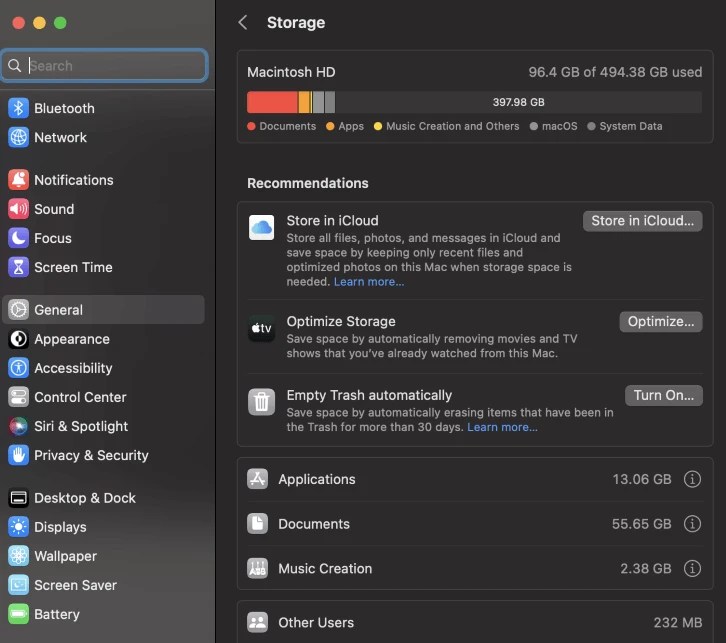This screenshot has height=643, width=726.
Task: Click the System Data legend label
Action: [631, 126]
